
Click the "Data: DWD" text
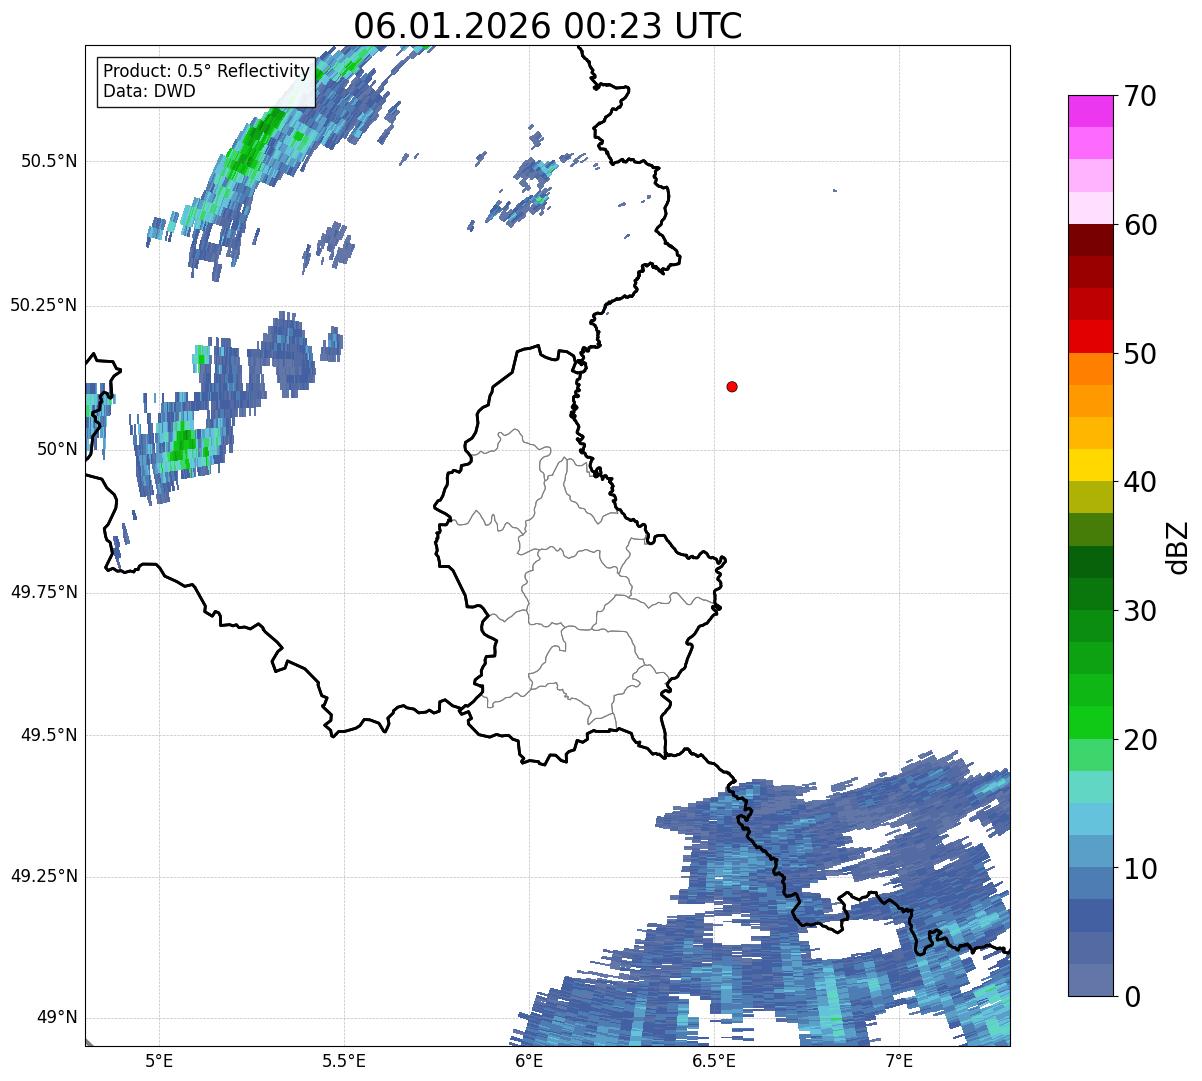point(149,91)
